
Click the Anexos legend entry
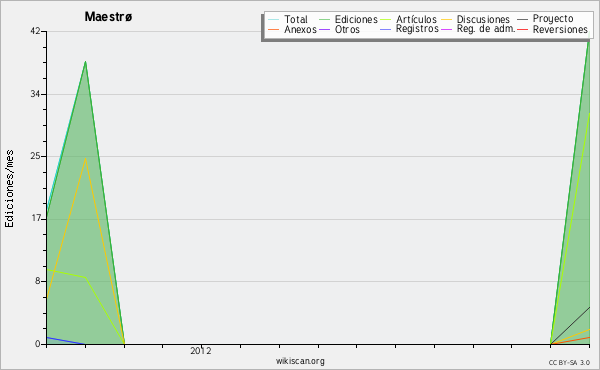tap(292, 29)
